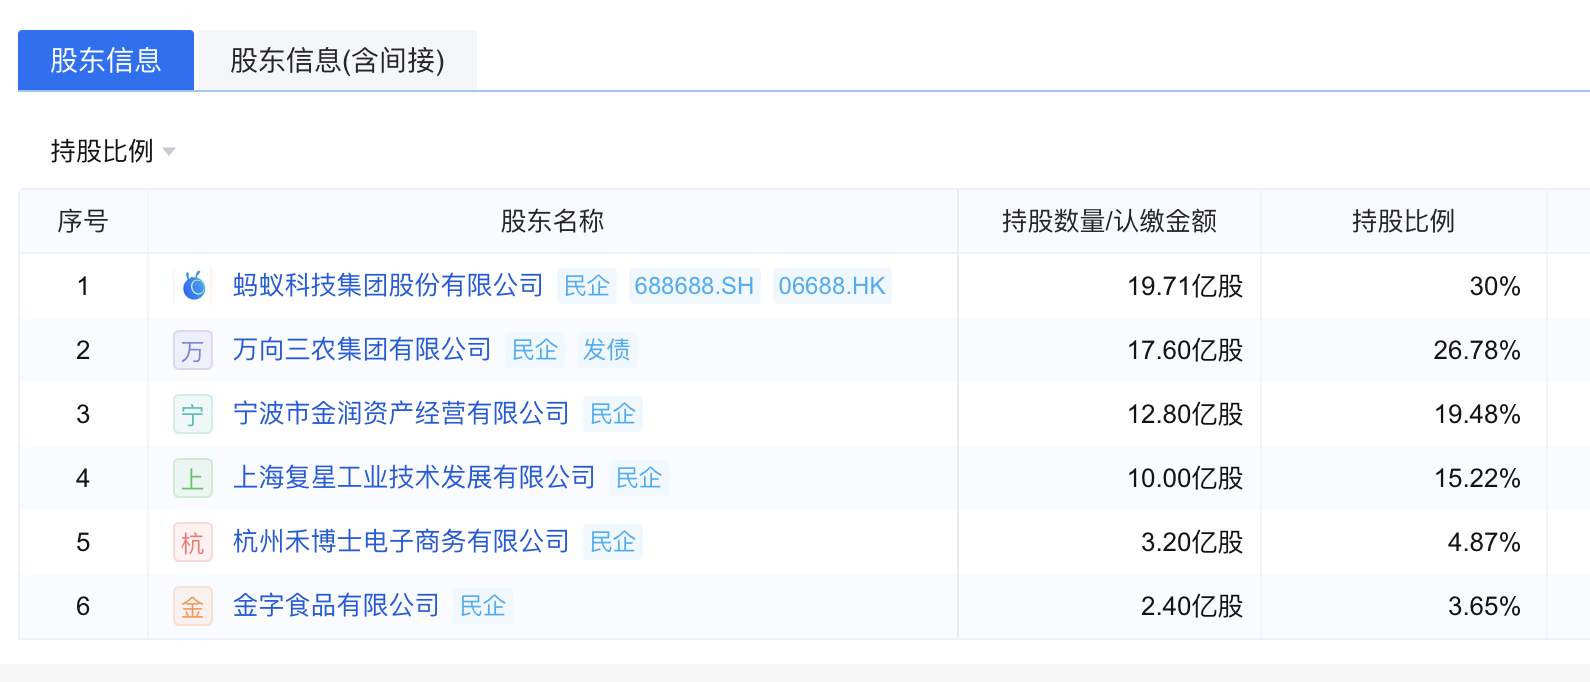Open 杭州禾博士电子商务有限公司 company link

(401, 542)
